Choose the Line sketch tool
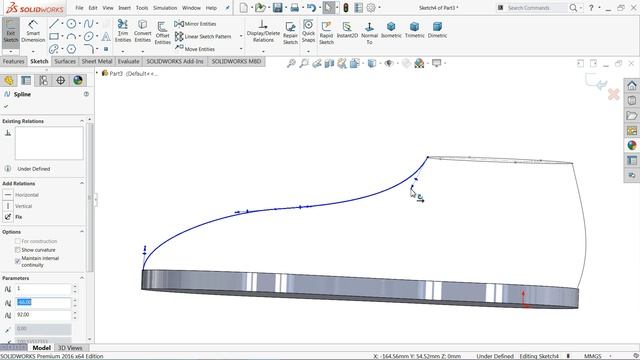 tap(53, 24)
